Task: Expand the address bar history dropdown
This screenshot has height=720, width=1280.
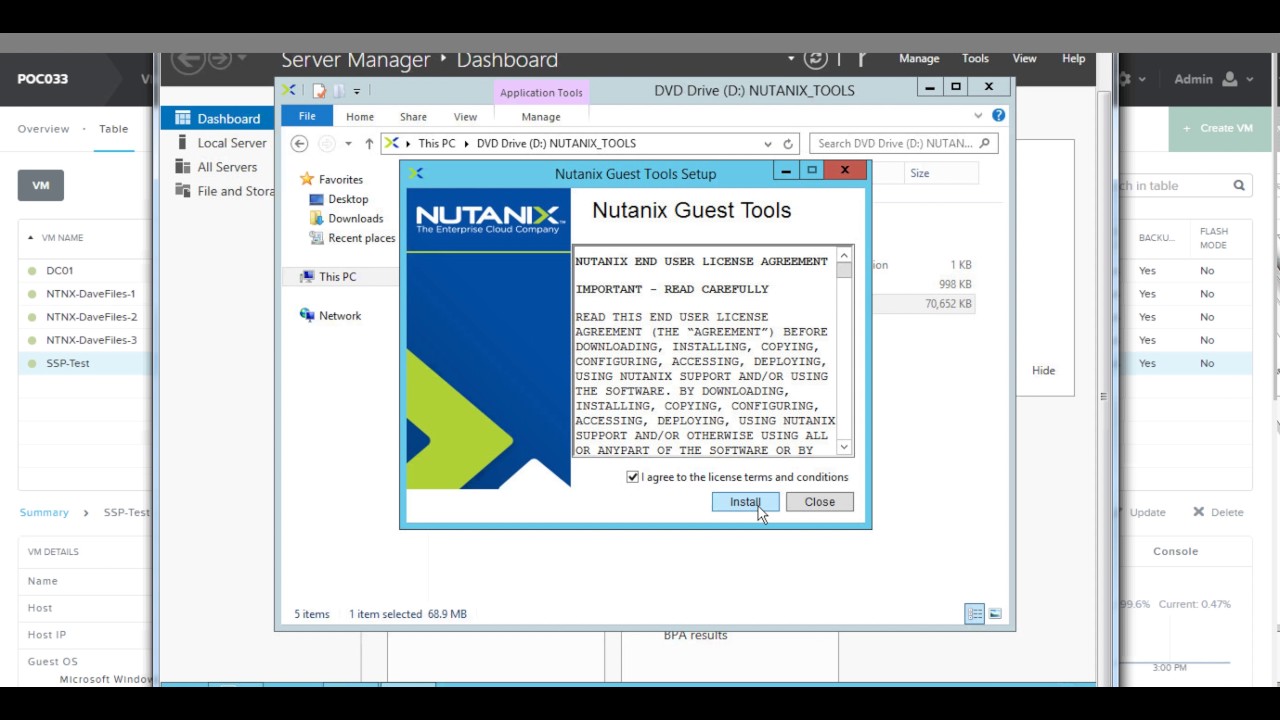Action: point(767,144)
